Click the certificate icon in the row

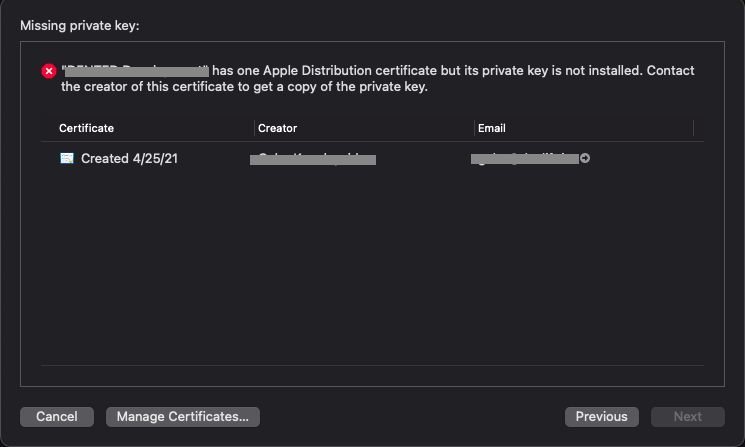point(67,158)
